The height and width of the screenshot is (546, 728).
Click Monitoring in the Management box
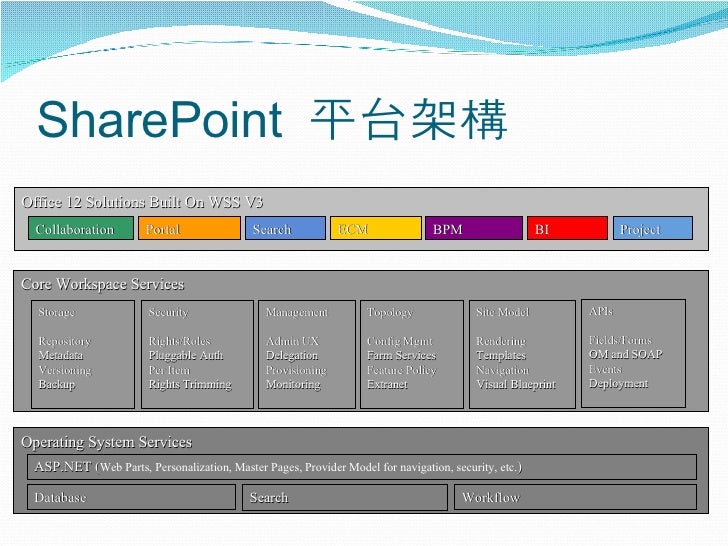click(x=293, y=384)
